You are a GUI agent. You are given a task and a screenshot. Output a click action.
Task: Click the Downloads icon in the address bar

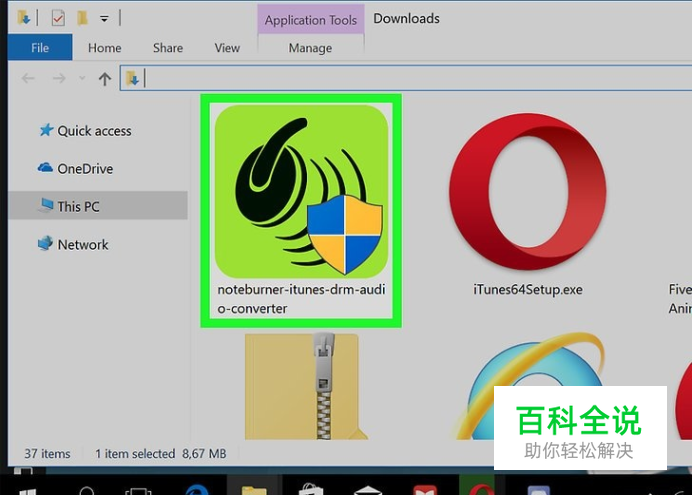pyautogui.click(x=132, y=78)
